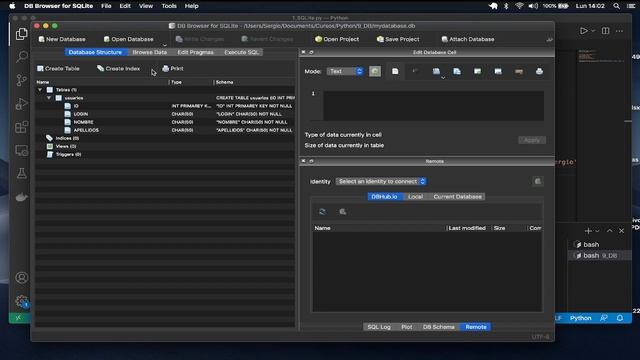640x360 pixels.
Task: Open the small arrow under the cell editor icon
Action: pos(443,78)
